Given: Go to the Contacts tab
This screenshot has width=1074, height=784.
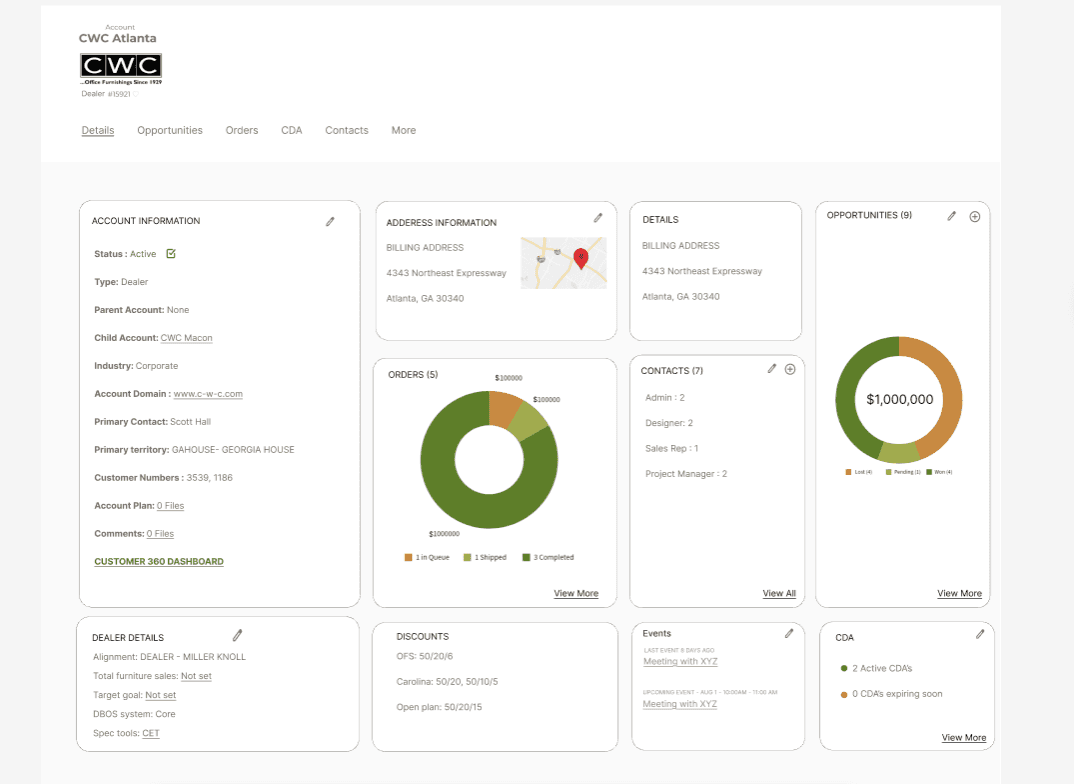Looking at the screenshot, I should pyautogui.click(x=347, y=130).
